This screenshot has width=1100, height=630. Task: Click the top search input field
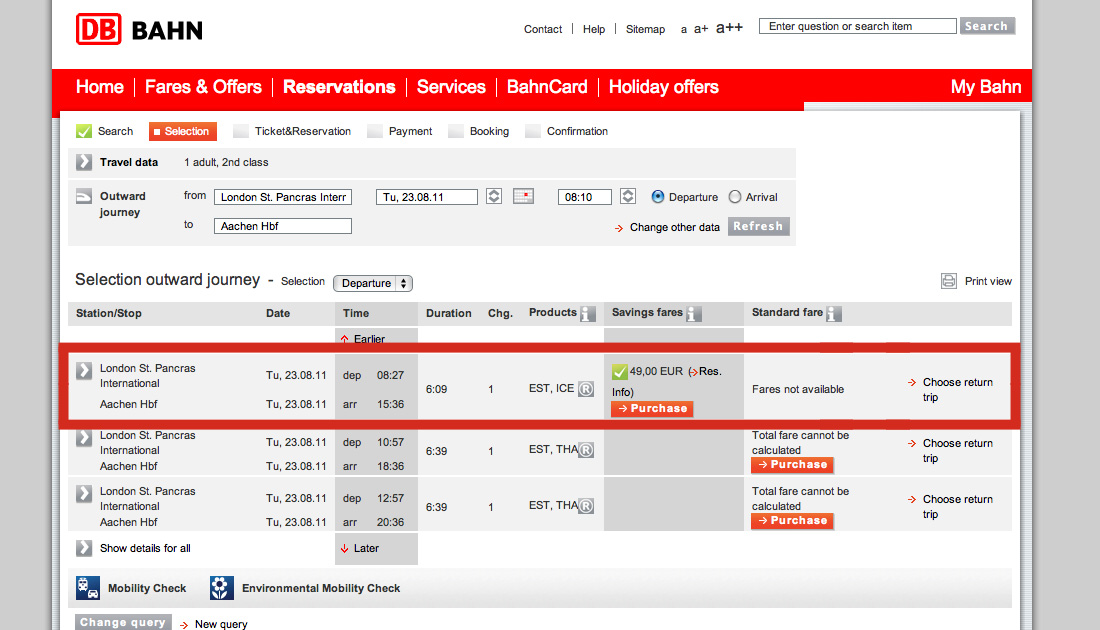(x=857, y=26)
